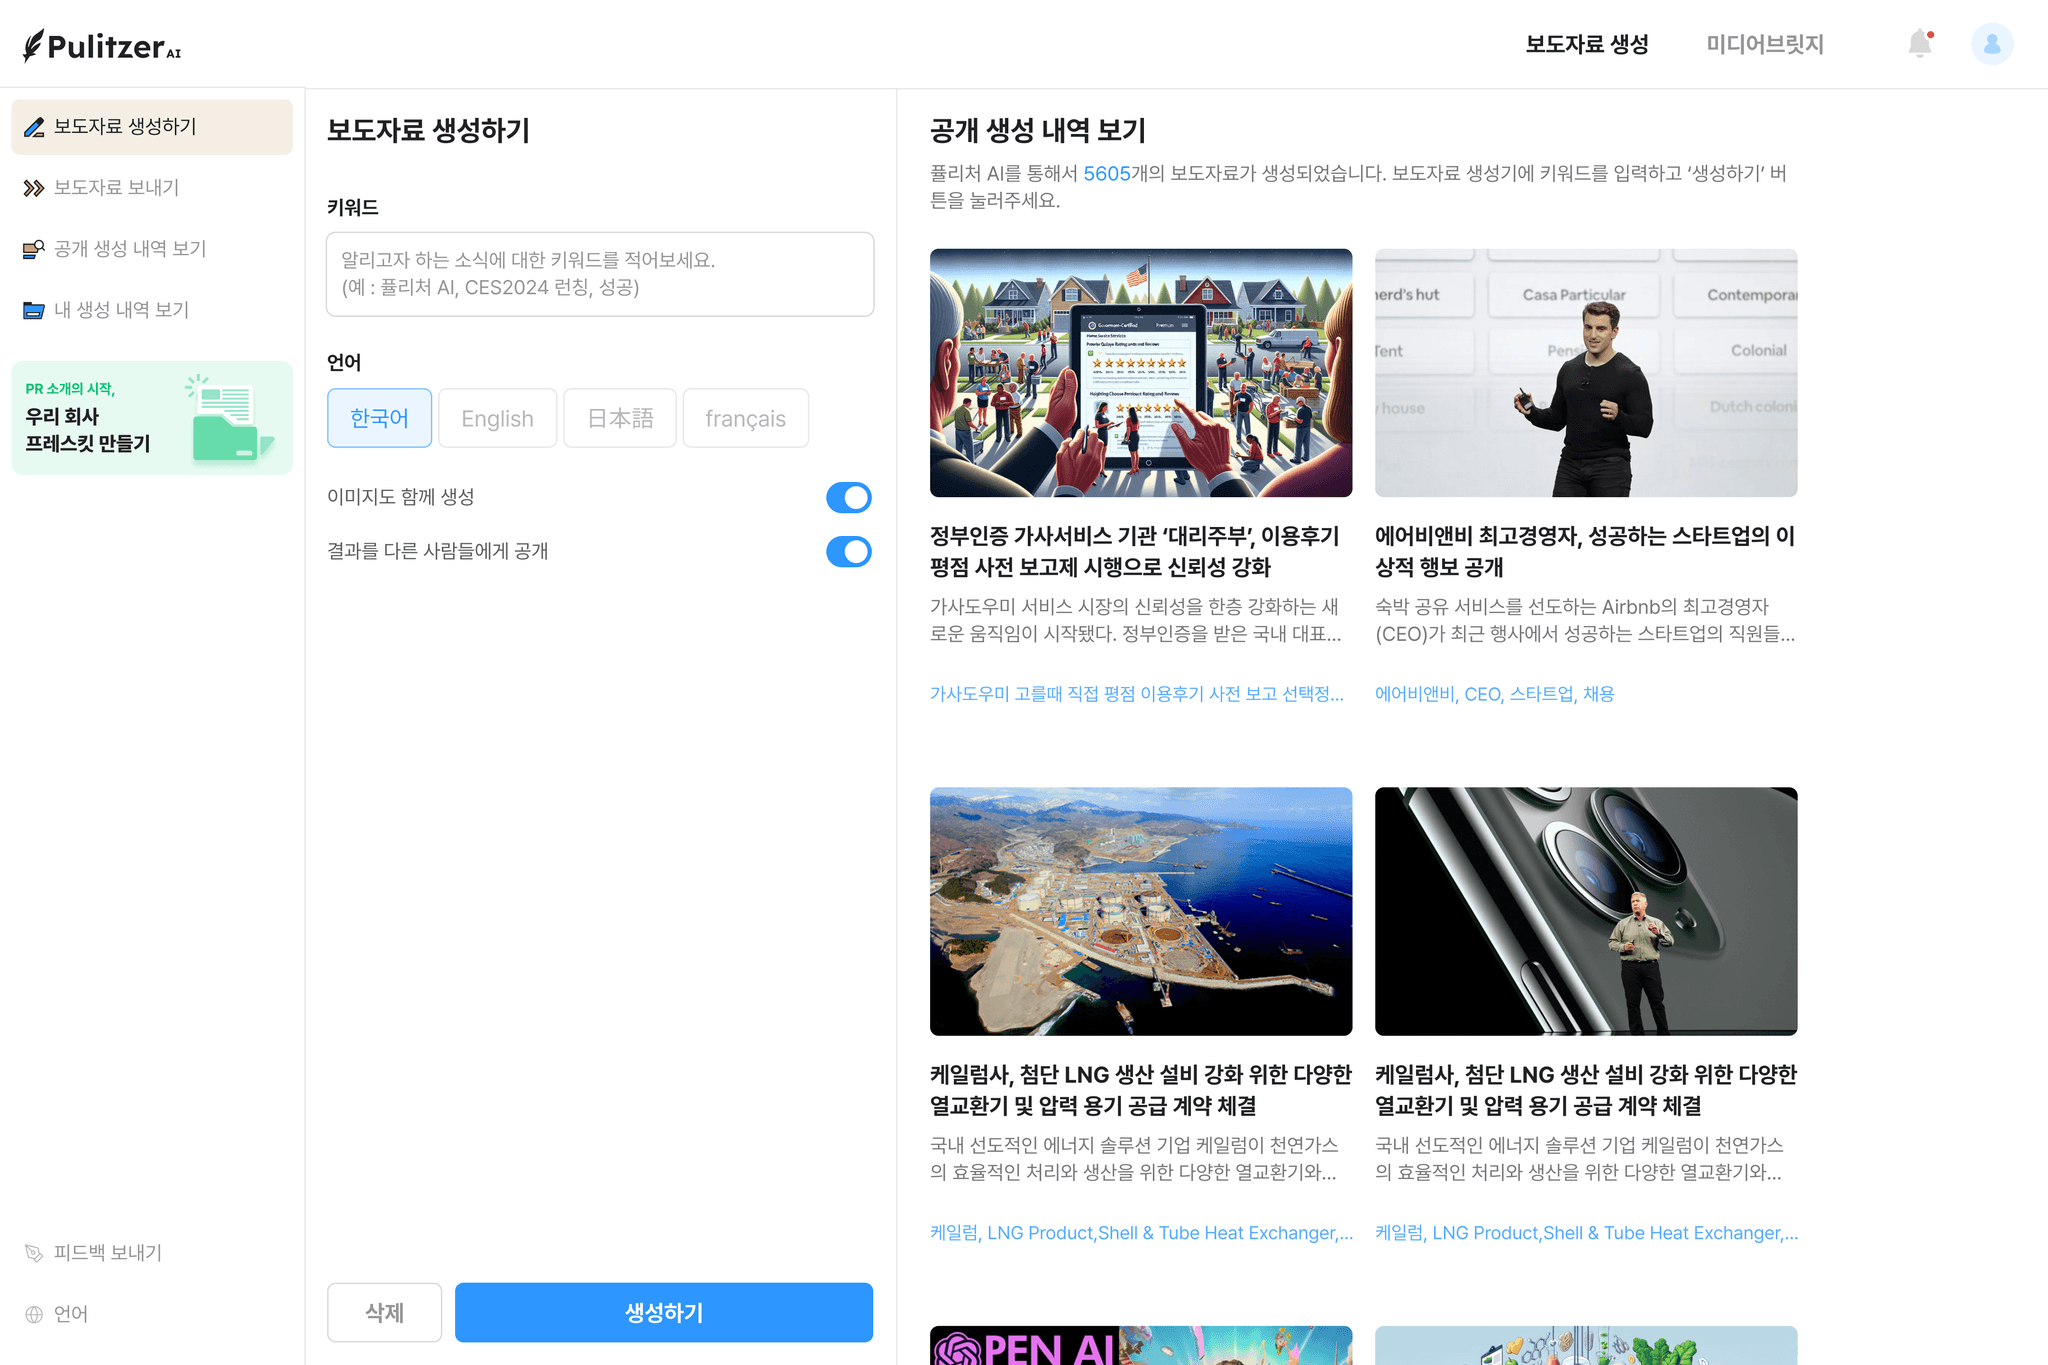Toggle the 이미지도 함께 생성 switch

(x=848, y=497)
